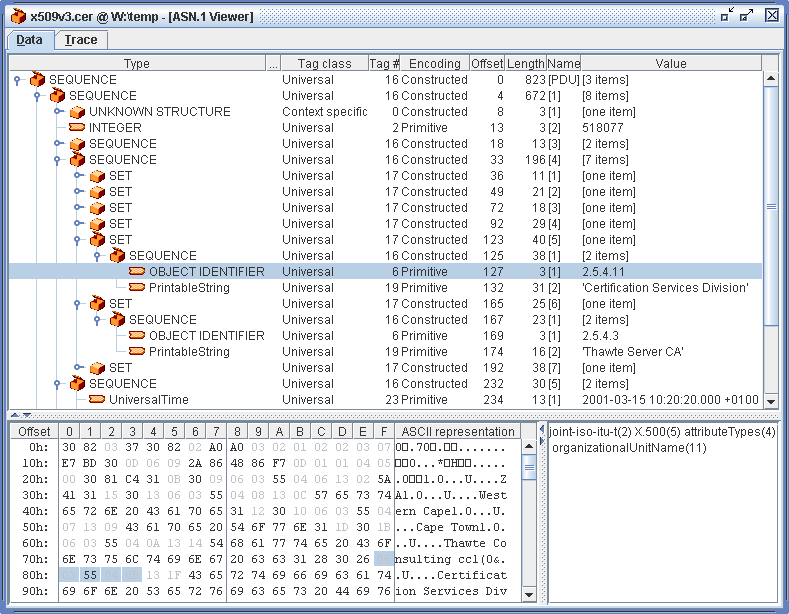Image resolution: width=789 pixels, height=614 pixels.
Task: Select the Data tab
Action: 29,40
